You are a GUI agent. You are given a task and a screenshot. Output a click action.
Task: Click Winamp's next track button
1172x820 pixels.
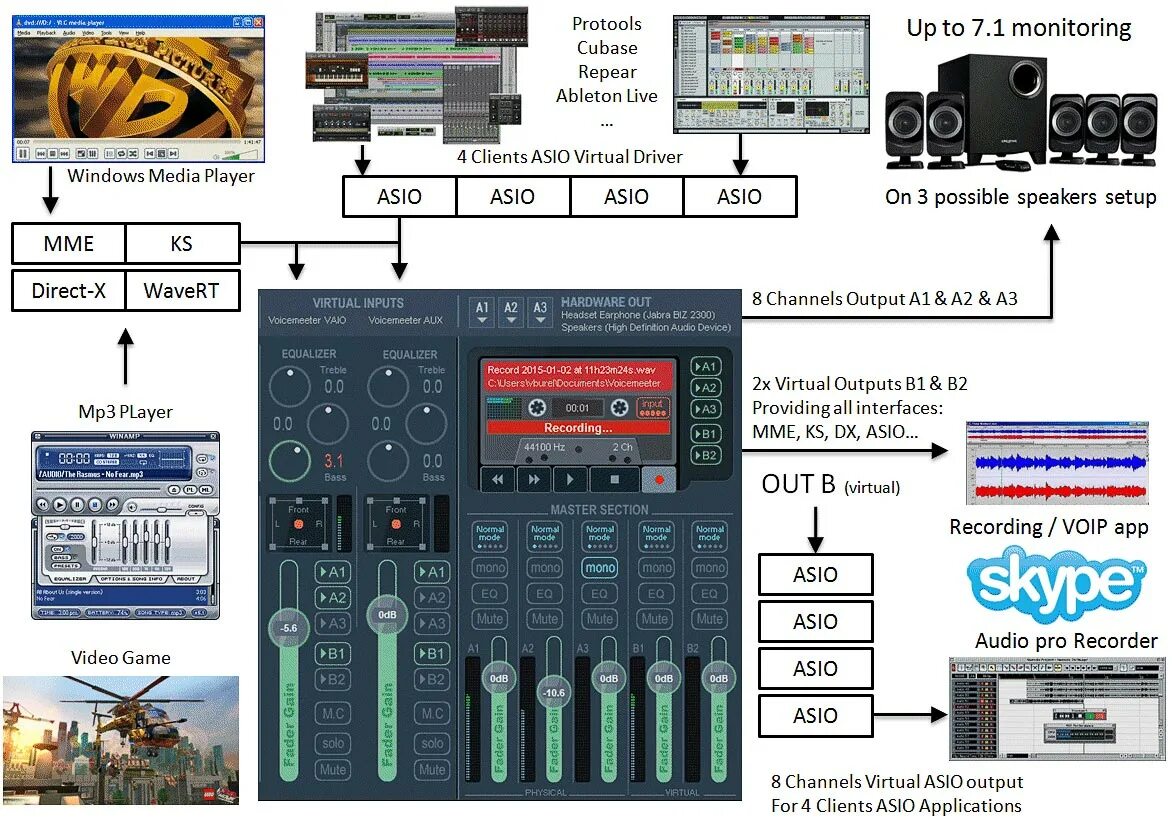click(112, 505)
